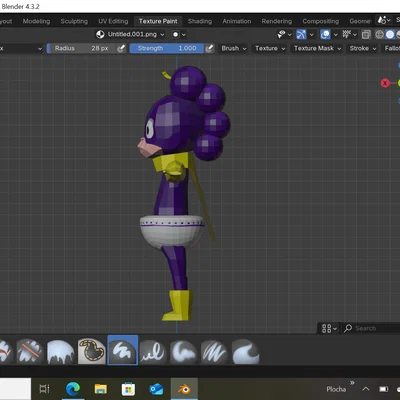This screenshot has height=400, width=400.
Task: Expand the Plocha toolbar double chevron
Action: (352, 383)
